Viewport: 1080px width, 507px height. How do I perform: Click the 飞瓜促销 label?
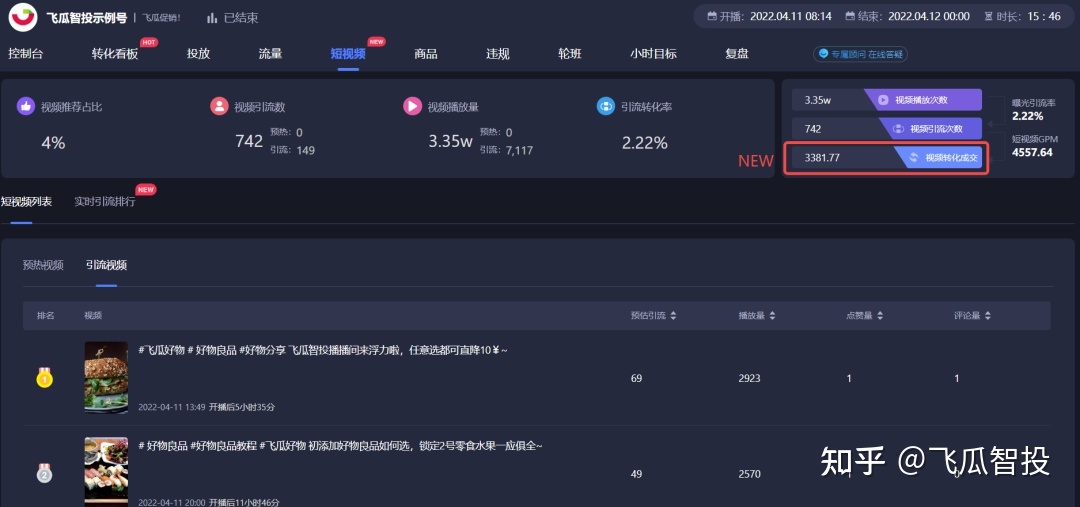point(163,18)
